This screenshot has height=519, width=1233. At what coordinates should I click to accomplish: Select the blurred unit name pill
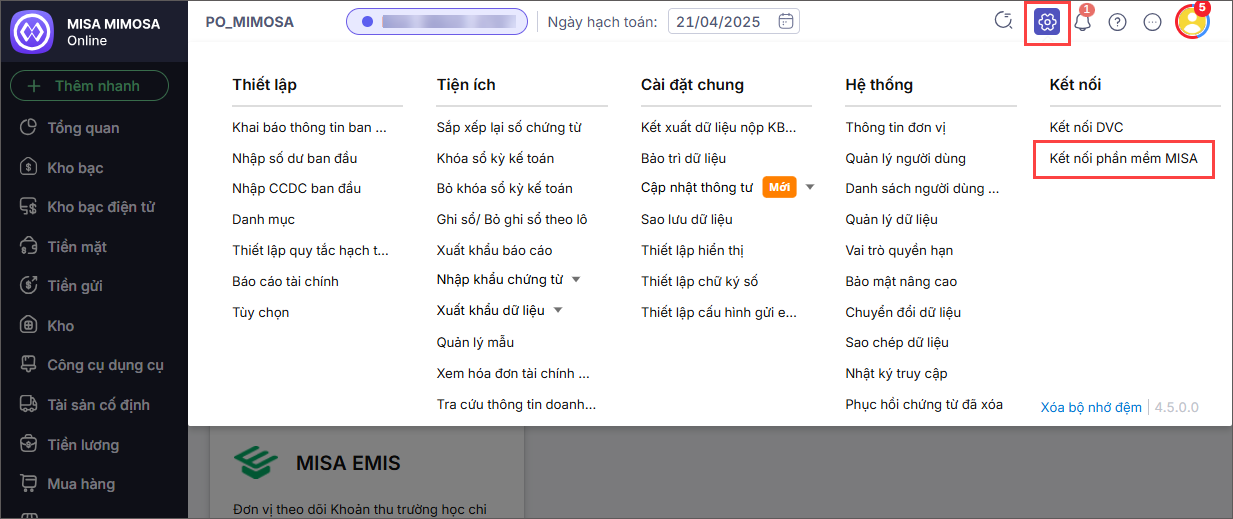pyautogui.click(x=437, y=21)
